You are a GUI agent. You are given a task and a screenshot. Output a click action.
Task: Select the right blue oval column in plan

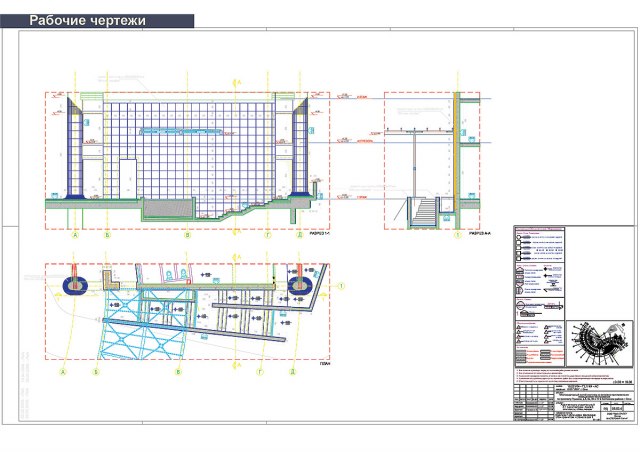300,285
